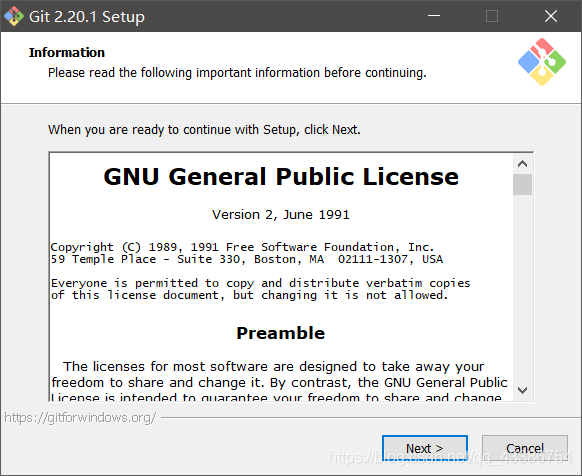The width and height of the screenshot is (582, 476).
Task: Click the 'When you are ready to continue' text
Action: [204, 130]
